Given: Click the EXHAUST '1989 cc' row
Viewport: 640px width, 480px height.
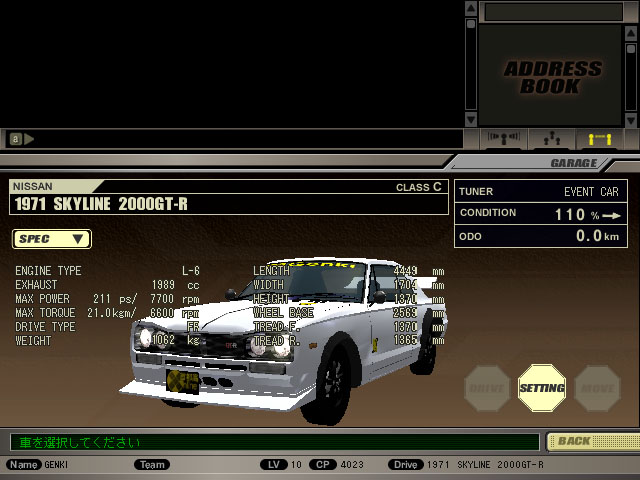Looking at the screenshot, I should pyautogui.click(x=107, y=284).
